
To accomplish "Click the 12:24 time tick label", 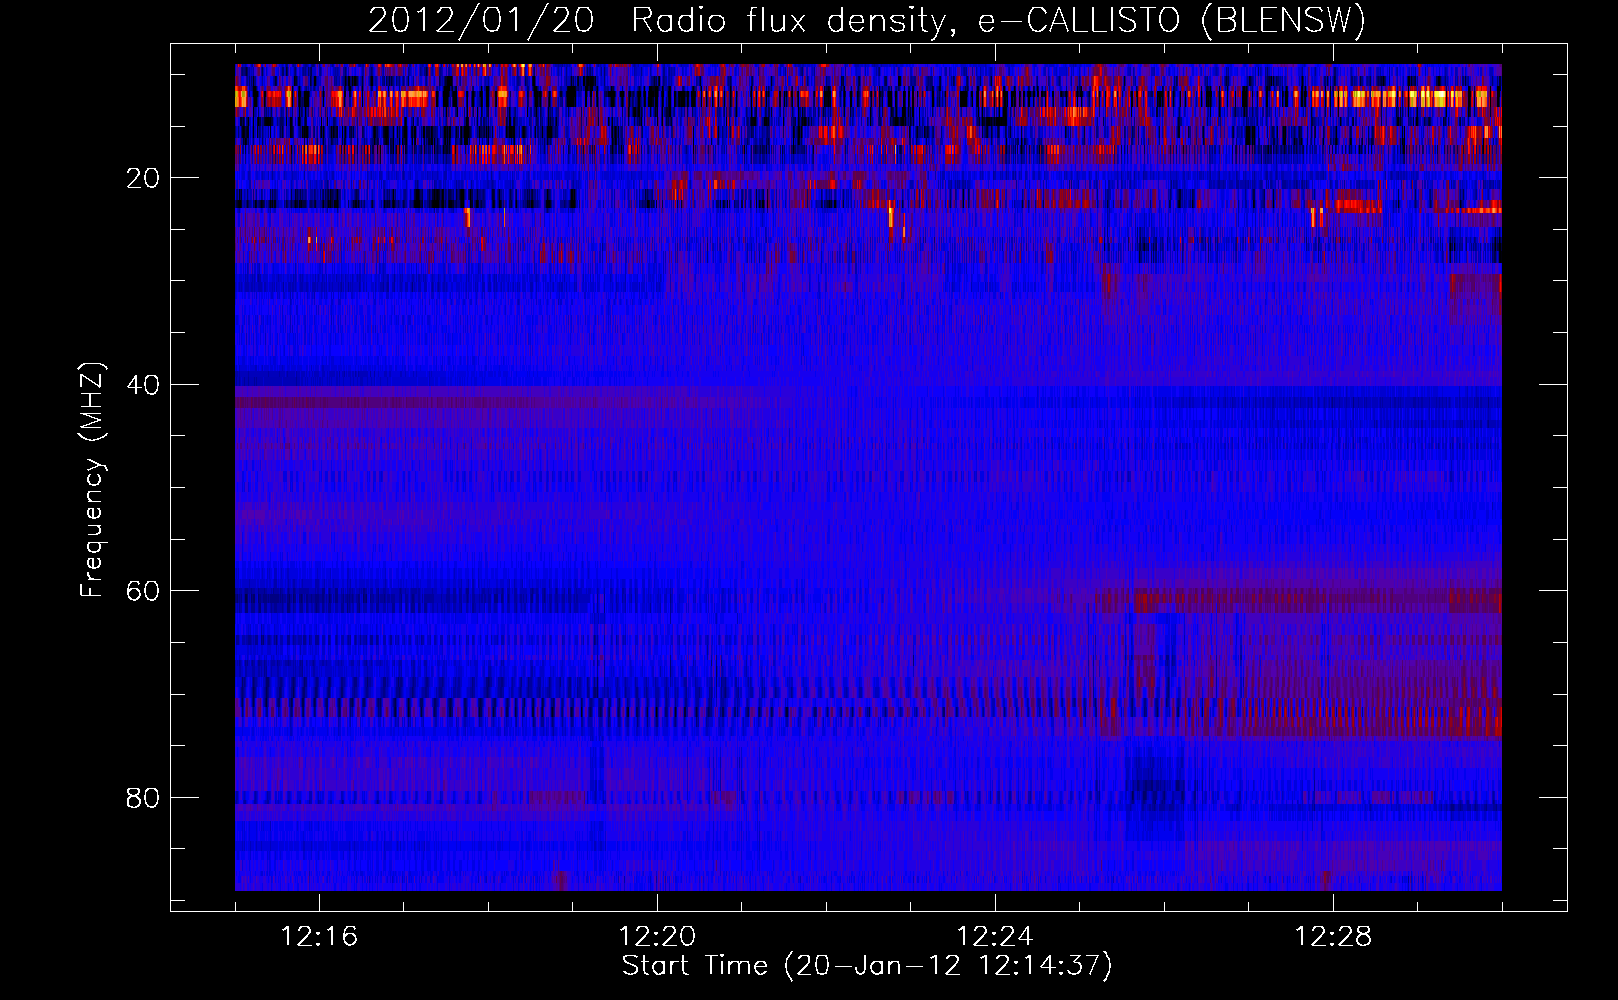I will click(x=995, y=937).
